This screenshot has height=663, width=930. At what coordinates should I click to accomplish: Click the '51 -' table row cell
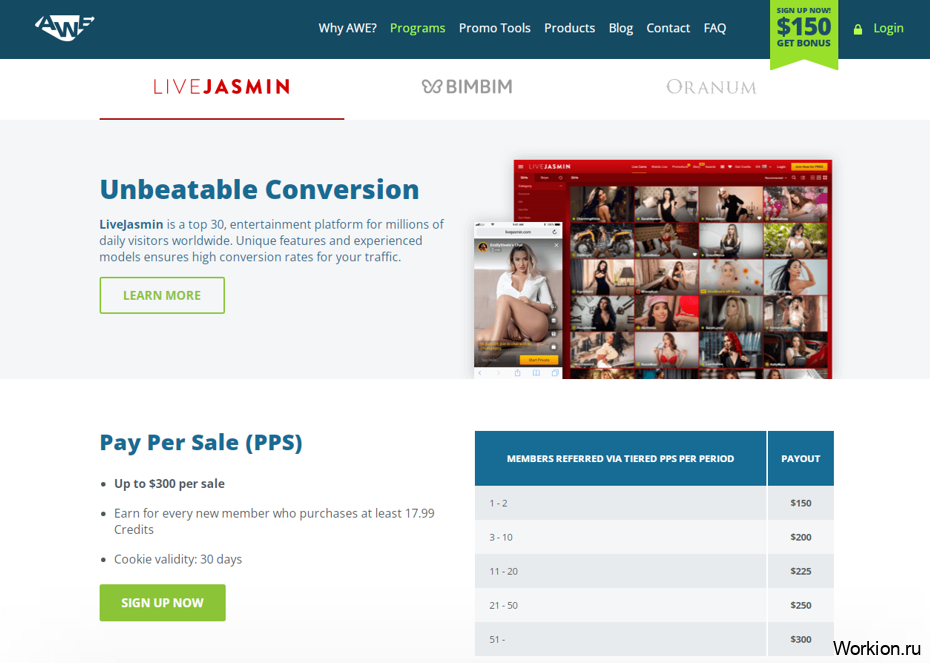click(620, 639)
